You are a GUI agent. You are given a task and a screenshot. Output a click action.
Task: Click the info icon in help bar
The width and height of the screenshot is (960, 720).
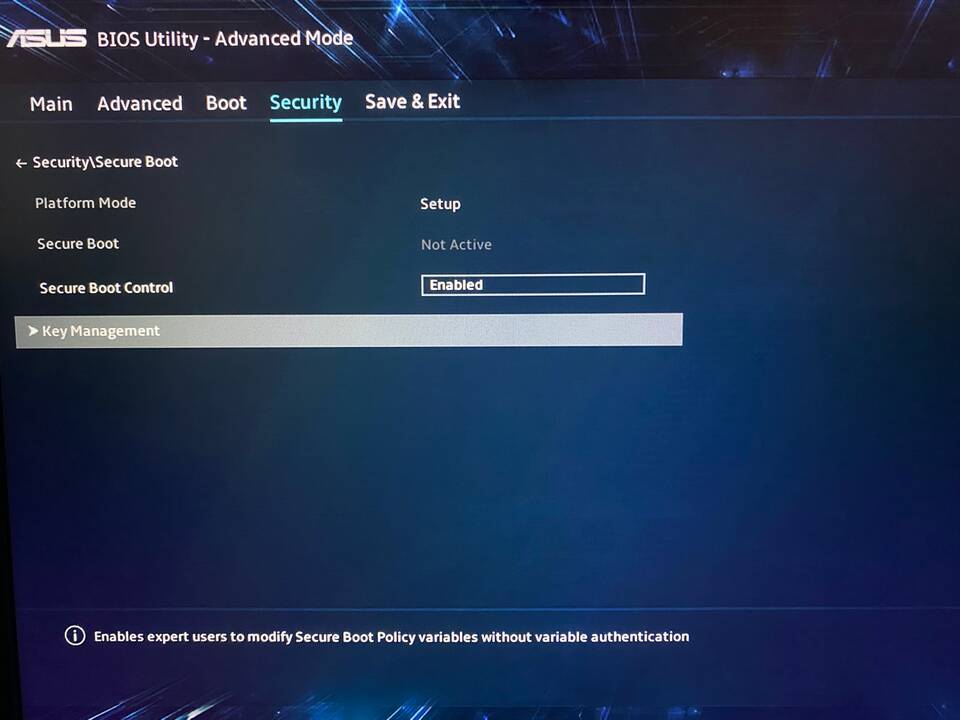(x=75, y=636)
